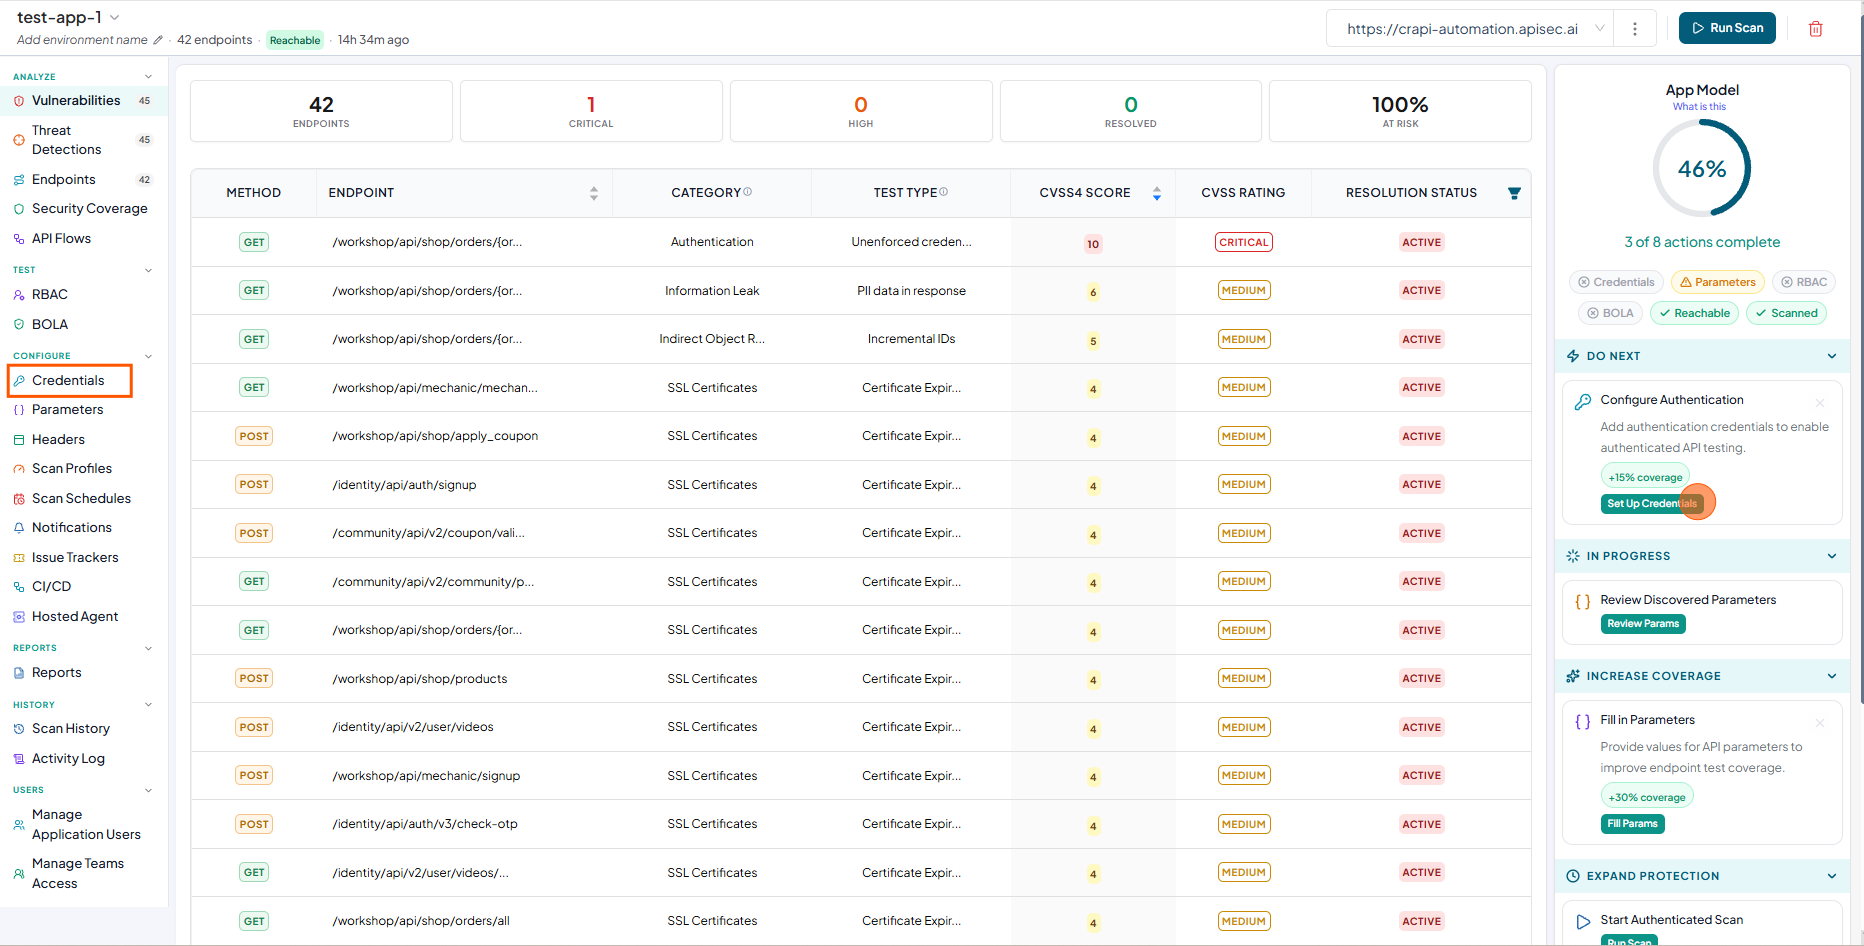Expand the test-app-1 application dropdown
The image size is (1864, 946).
(x=115, y=18)
